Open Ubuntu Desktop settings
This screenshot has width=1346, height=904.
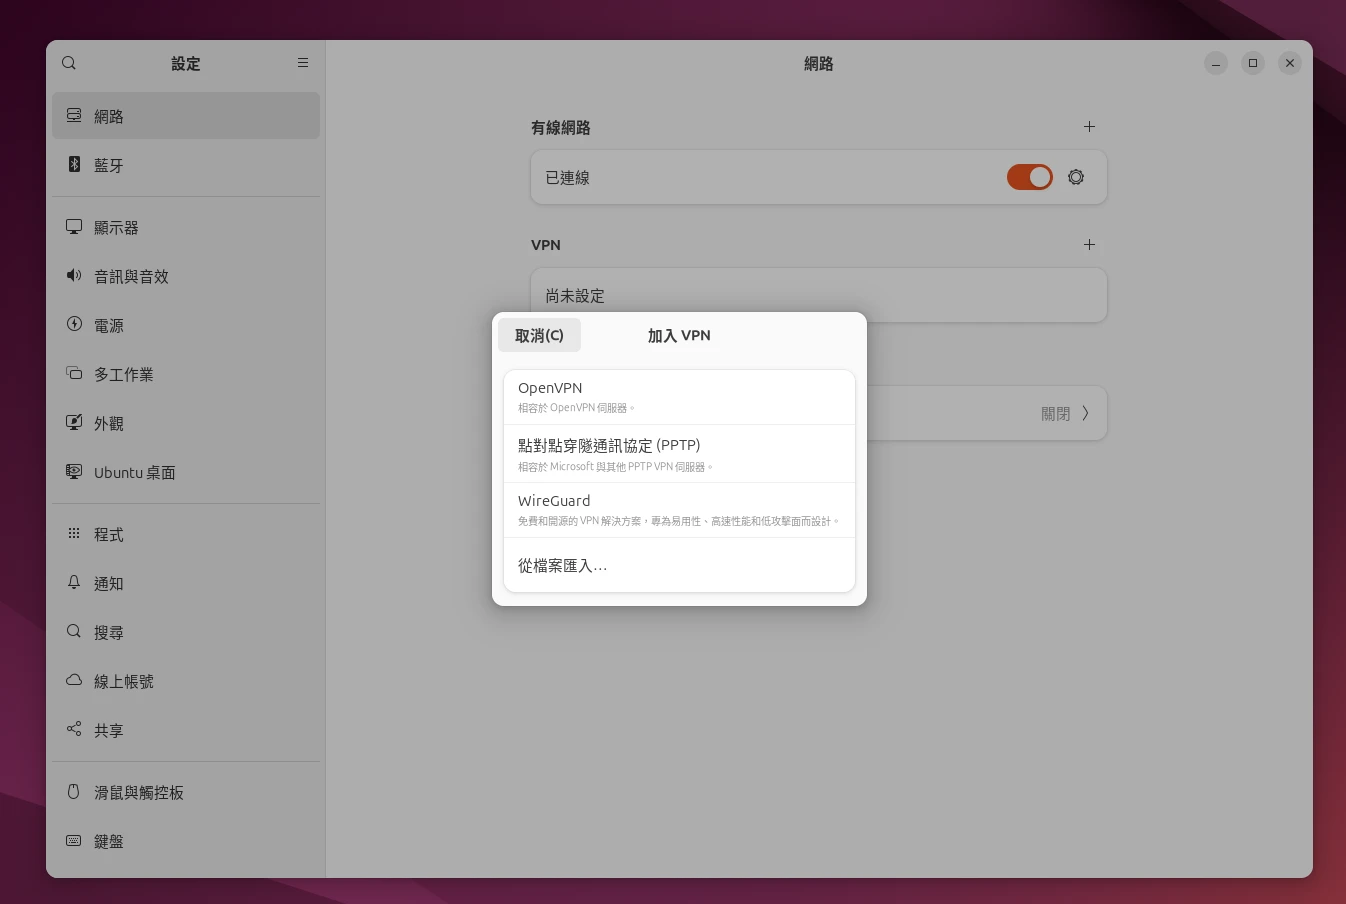point(135,472)
